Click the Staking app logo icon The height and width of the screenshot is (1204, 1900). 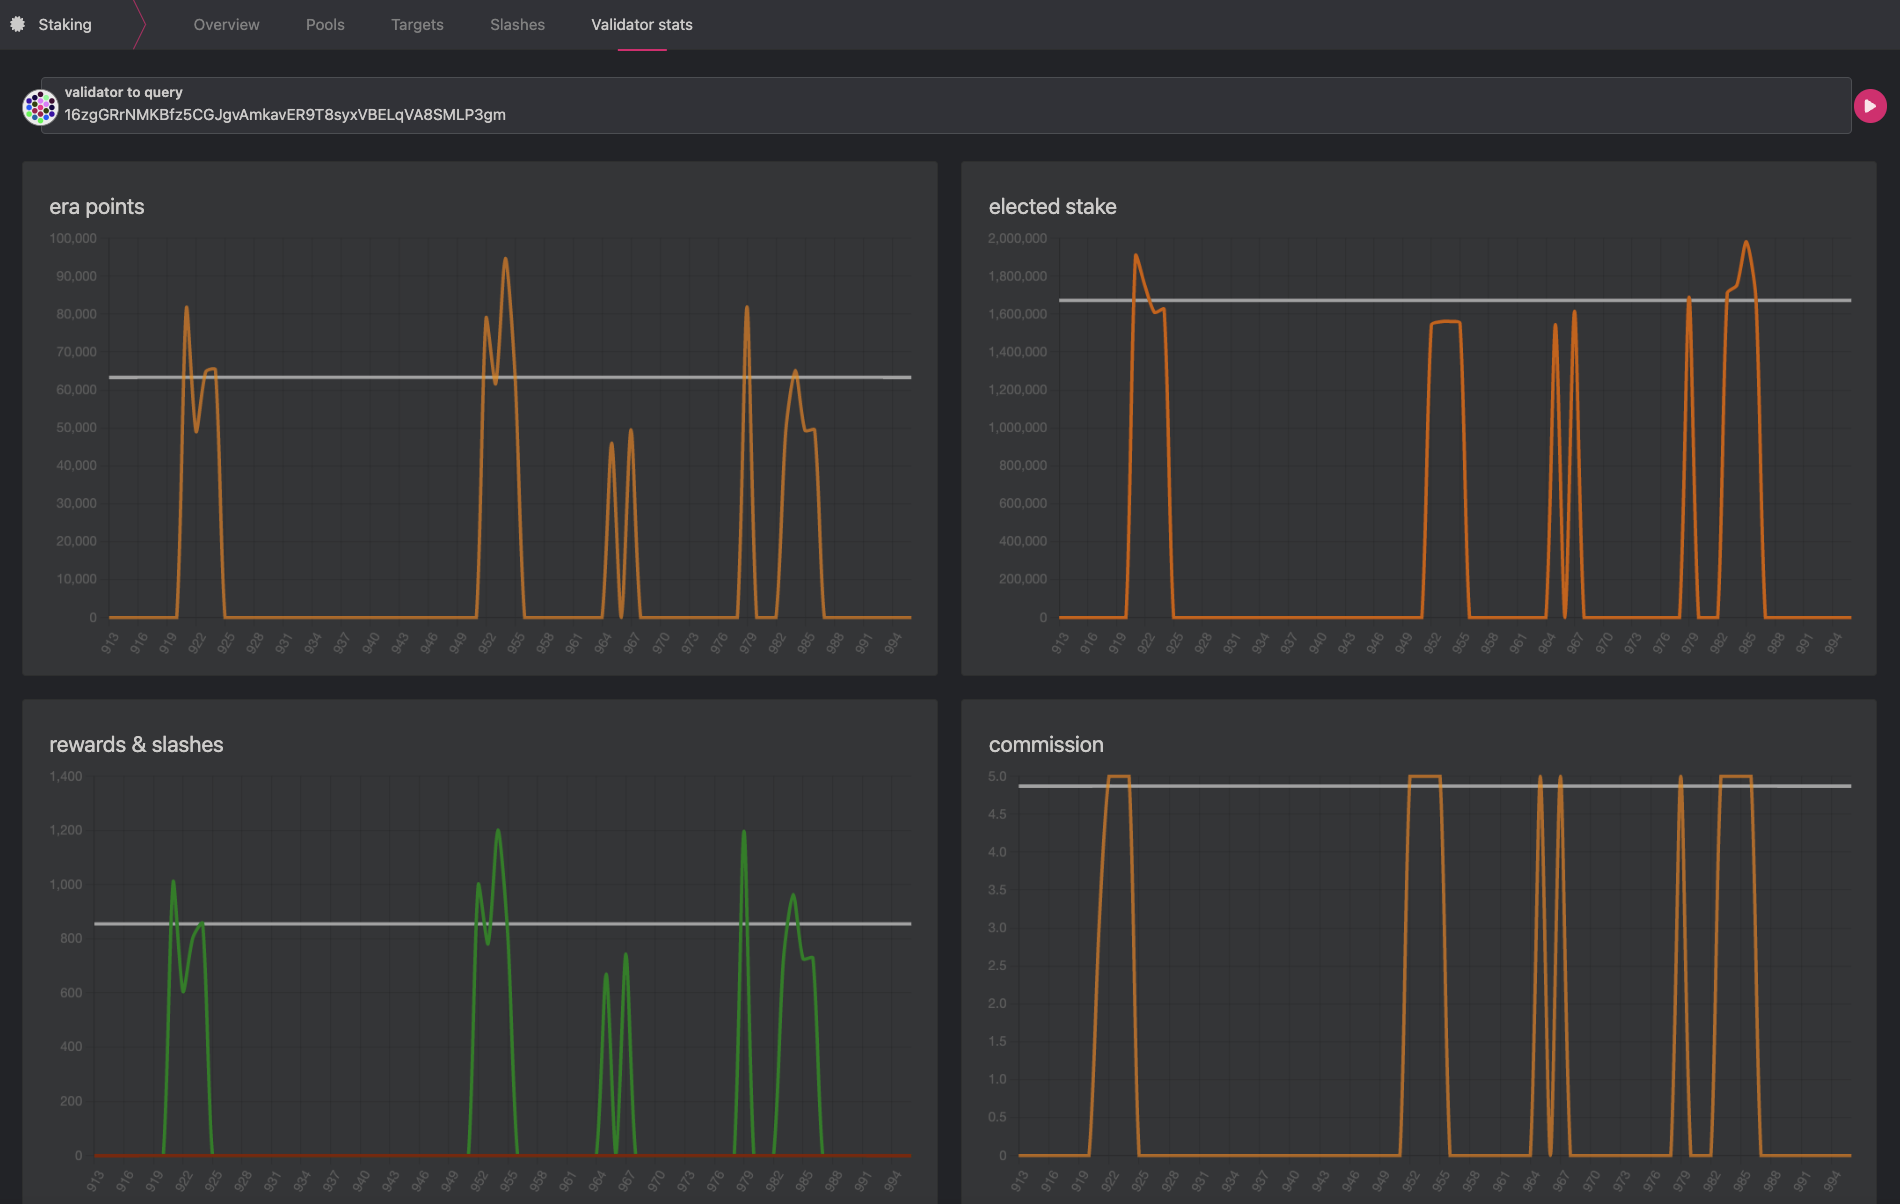pos(17,24)
